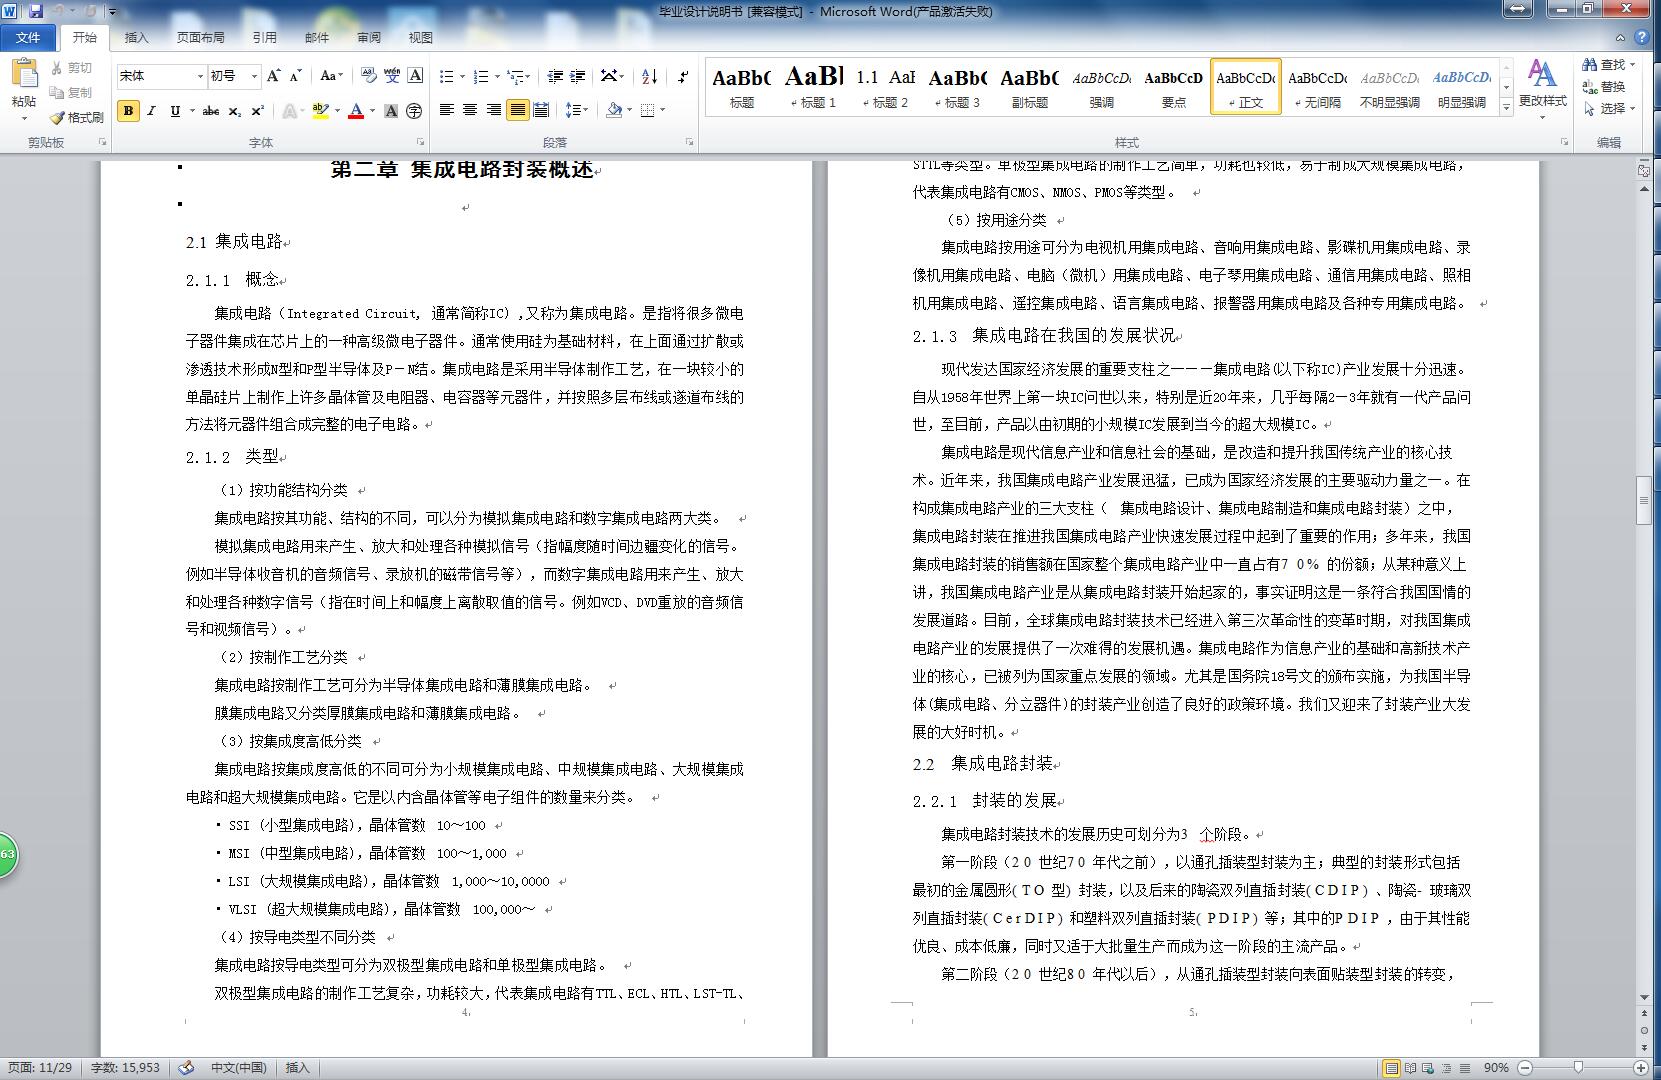Expand the line spacing dropdown
Viewport: 1661px width, 1080px height.
point(585,110)
